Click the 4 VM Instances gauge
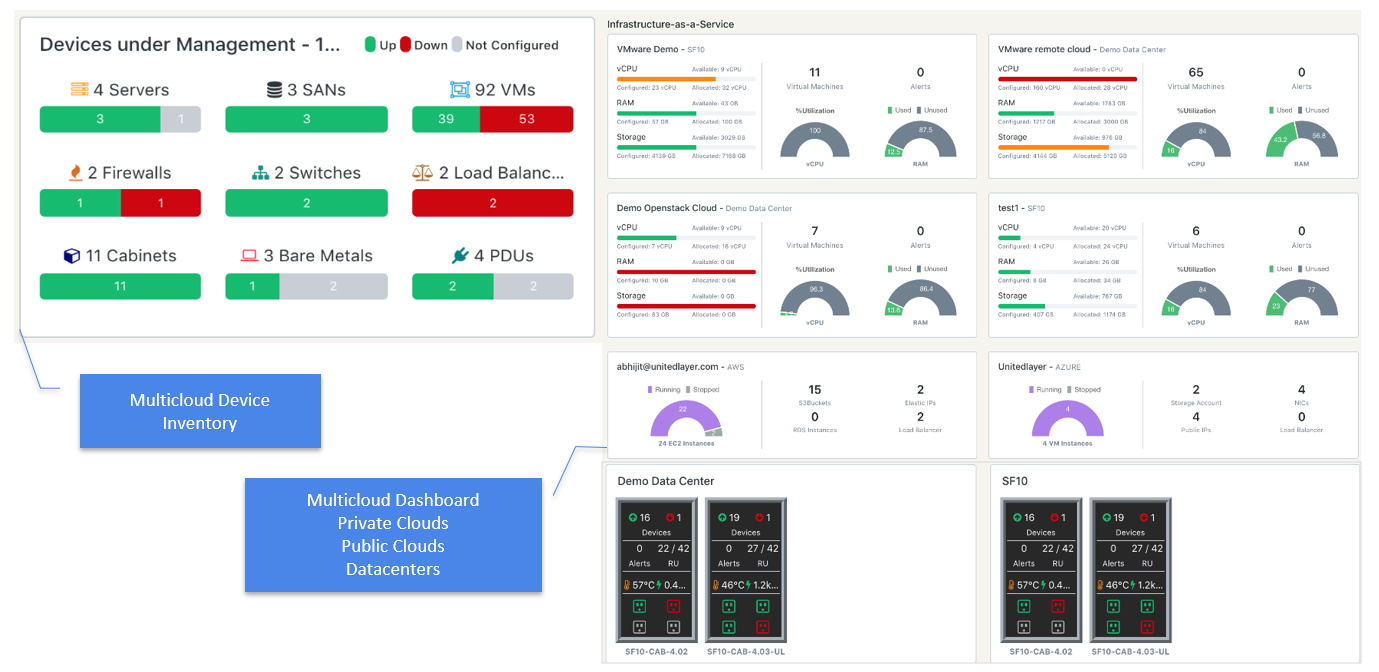The height and width of the screenshot is (672, 1379). (1067, 418)
